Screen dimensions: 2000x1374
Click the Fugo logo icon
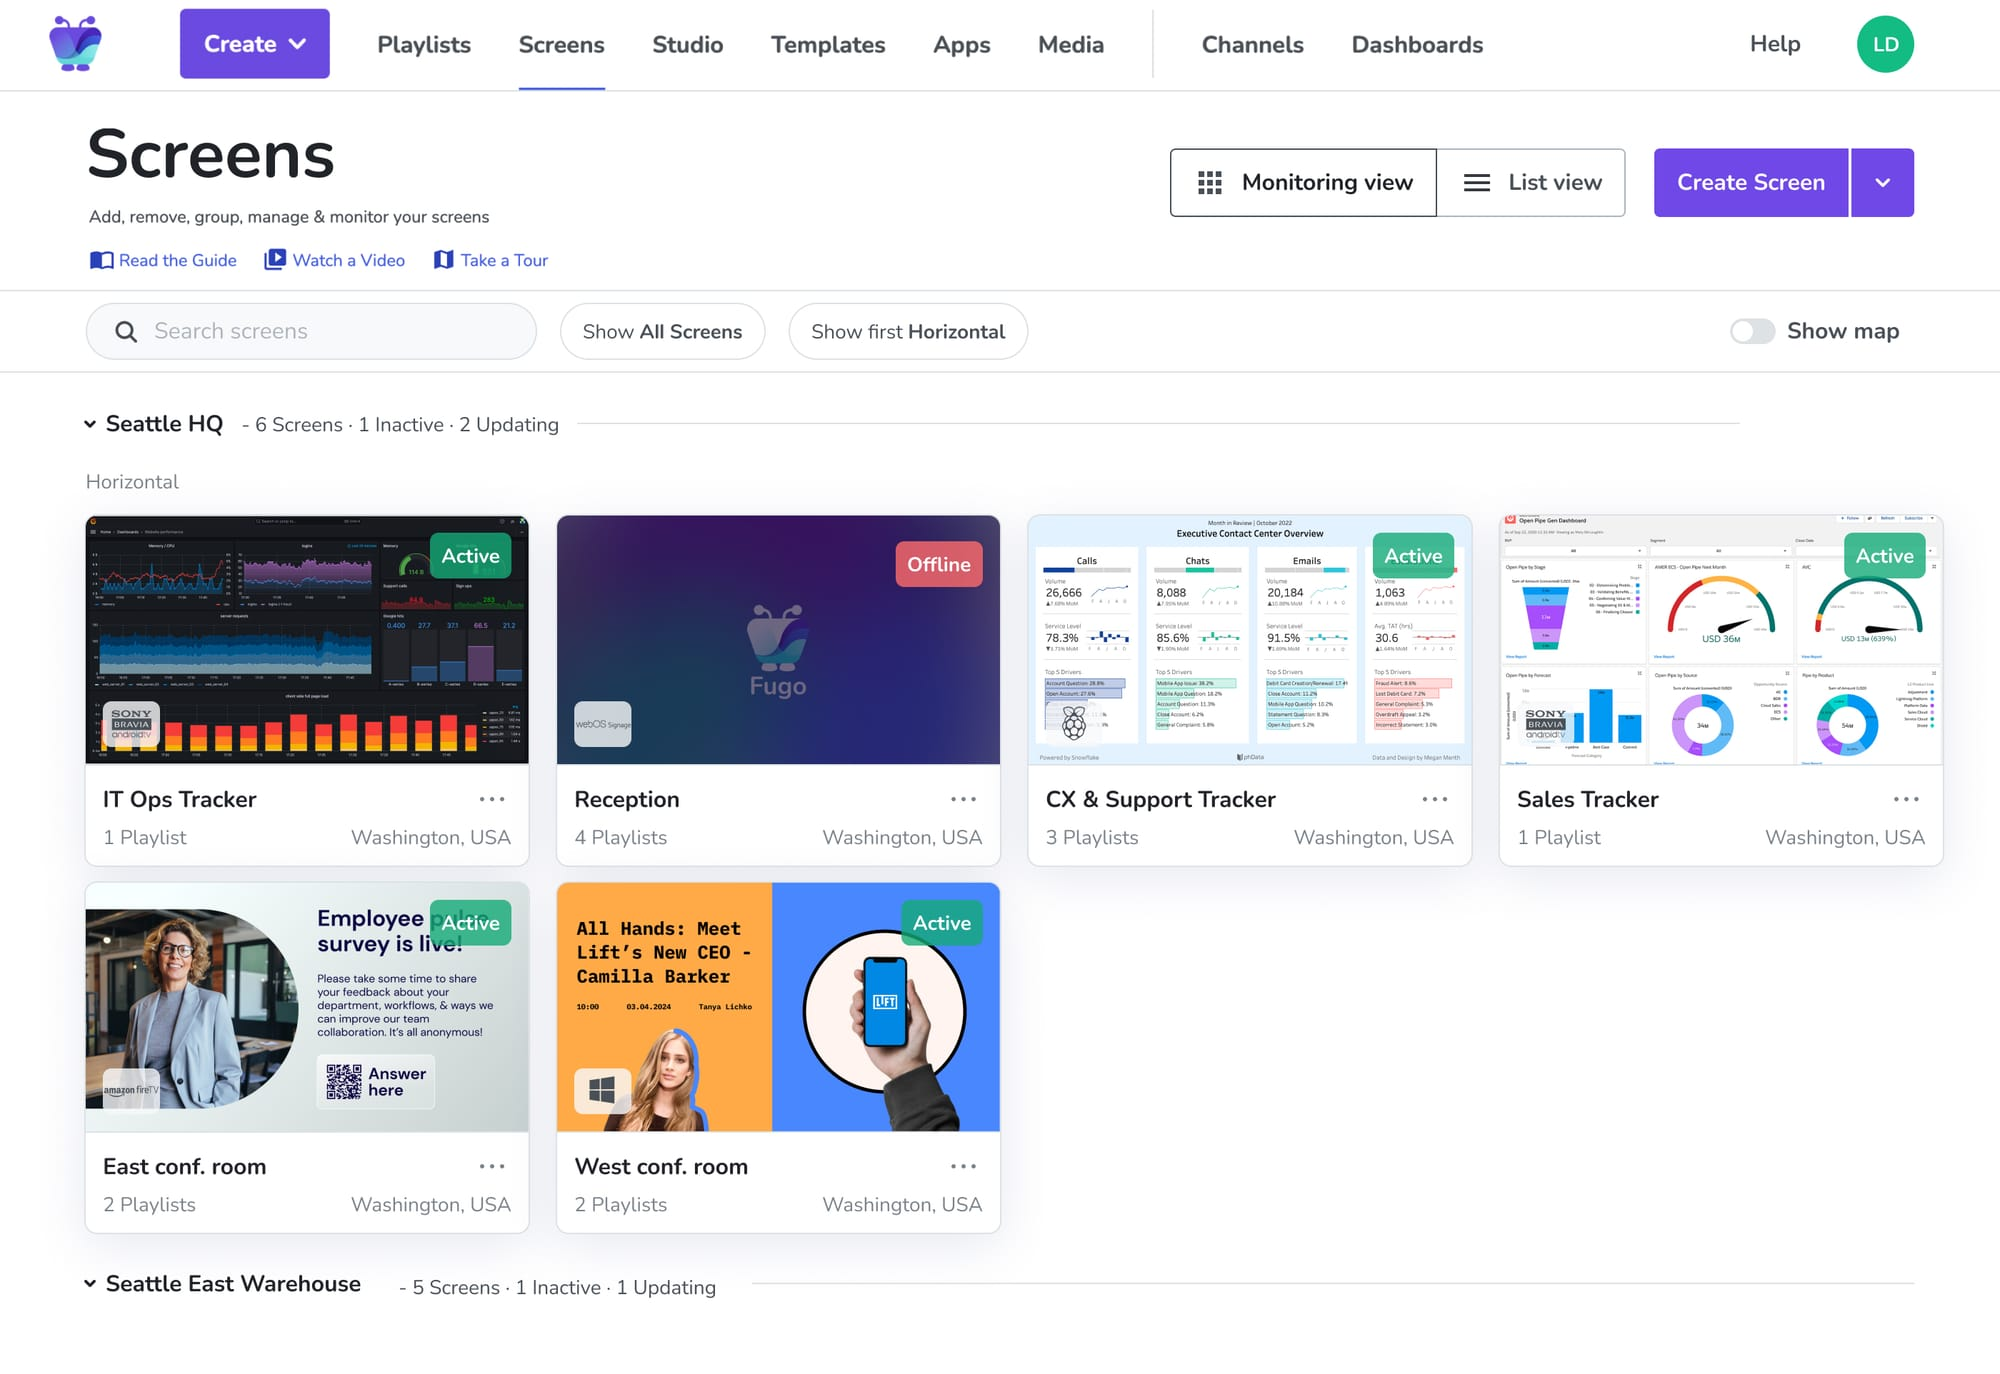click(76, 44)
